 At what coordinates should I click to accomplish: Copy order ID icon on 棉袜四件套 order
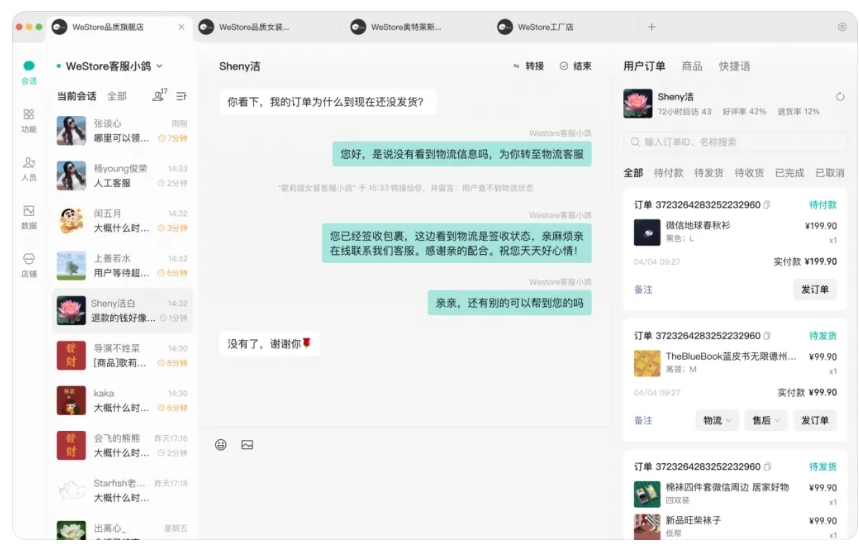coord(767,467)
